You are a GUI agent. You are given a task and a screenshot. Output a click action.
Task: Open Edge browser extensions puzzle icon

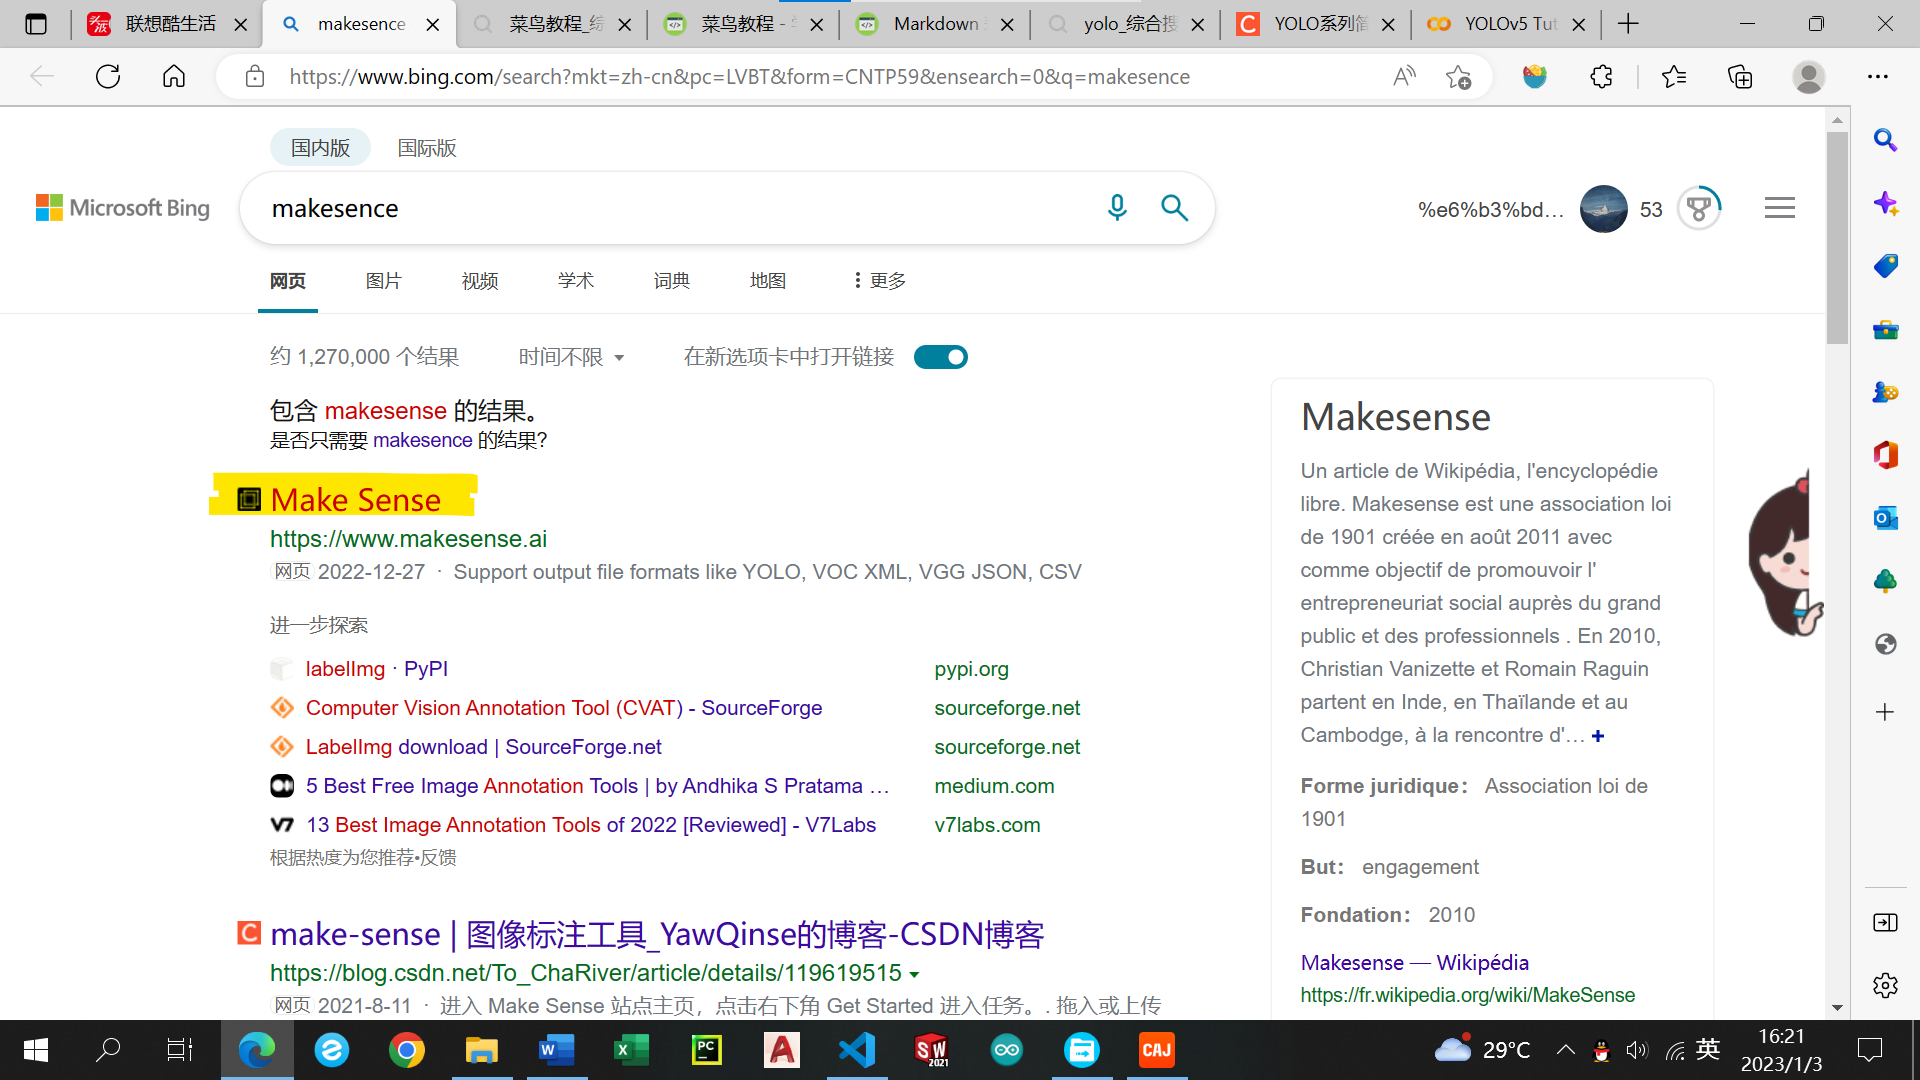[1601, 77]
